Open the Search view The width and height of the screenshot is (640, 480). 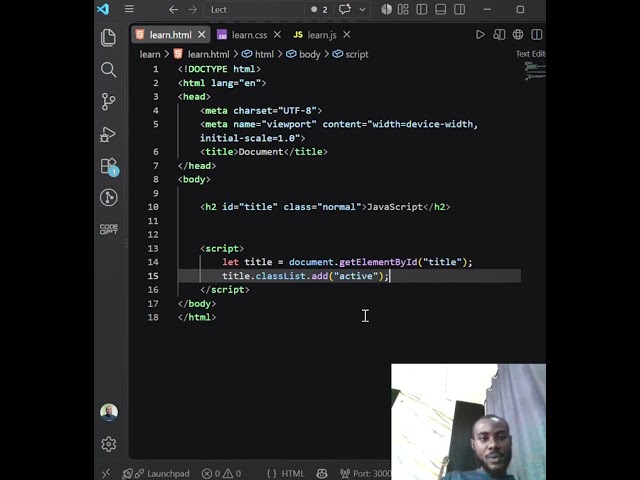pos(108,70)
